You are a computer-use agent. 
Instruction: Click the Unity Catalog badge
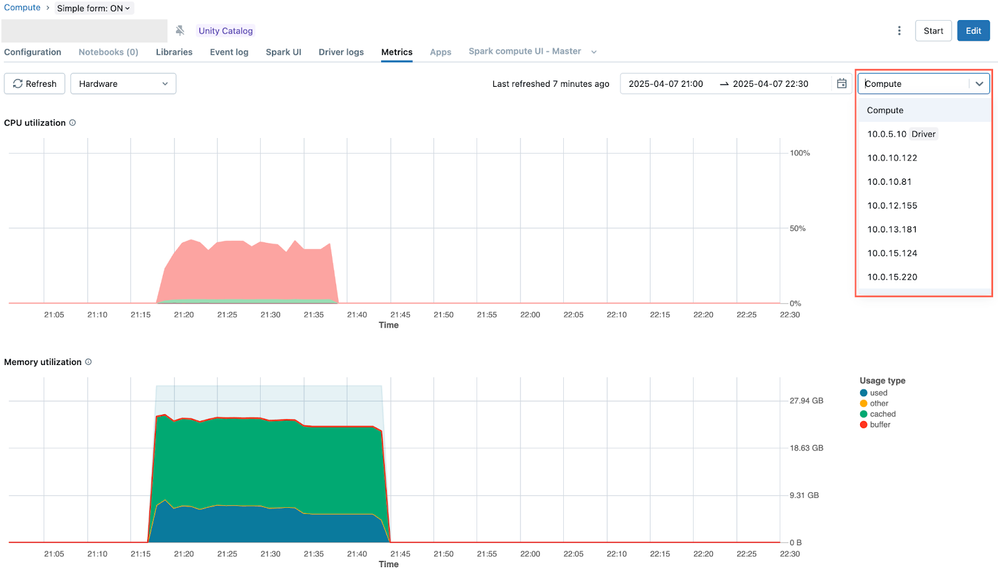(x=225, y=31)
